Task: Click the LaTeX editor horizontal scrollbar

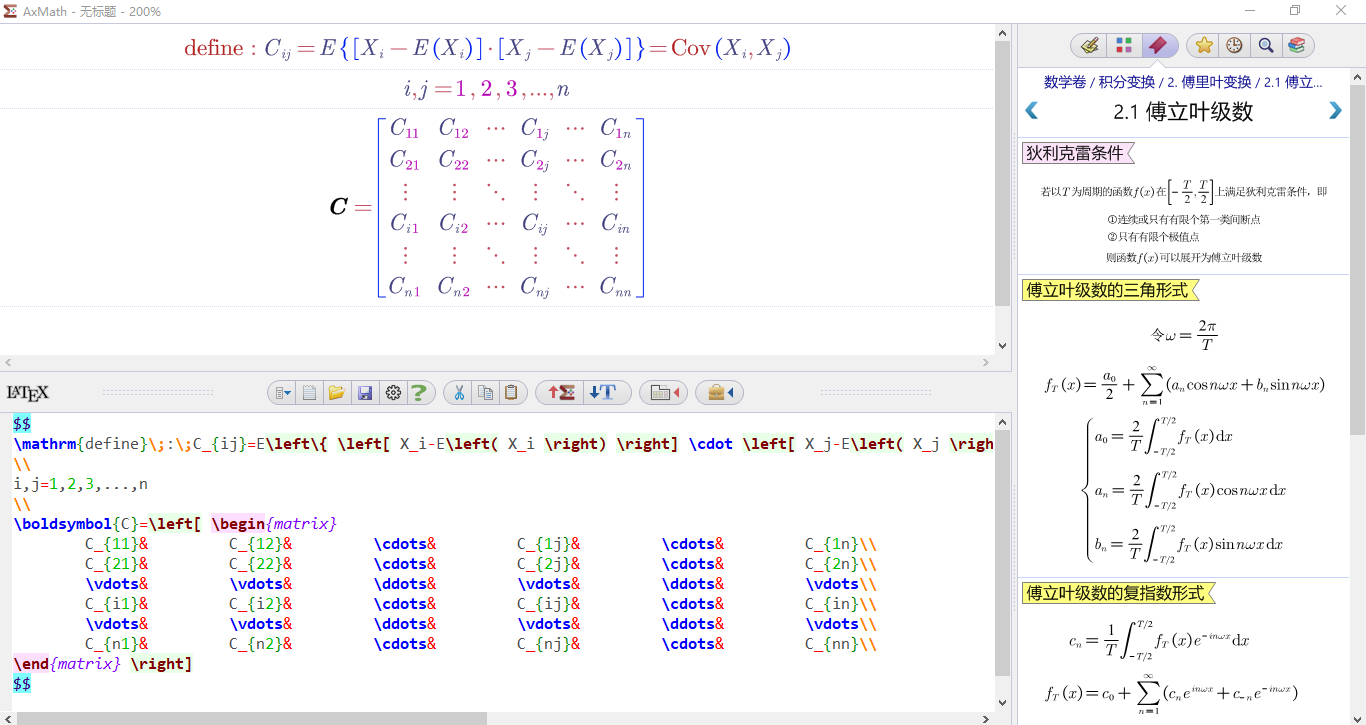Action: (x=252, y=718)
